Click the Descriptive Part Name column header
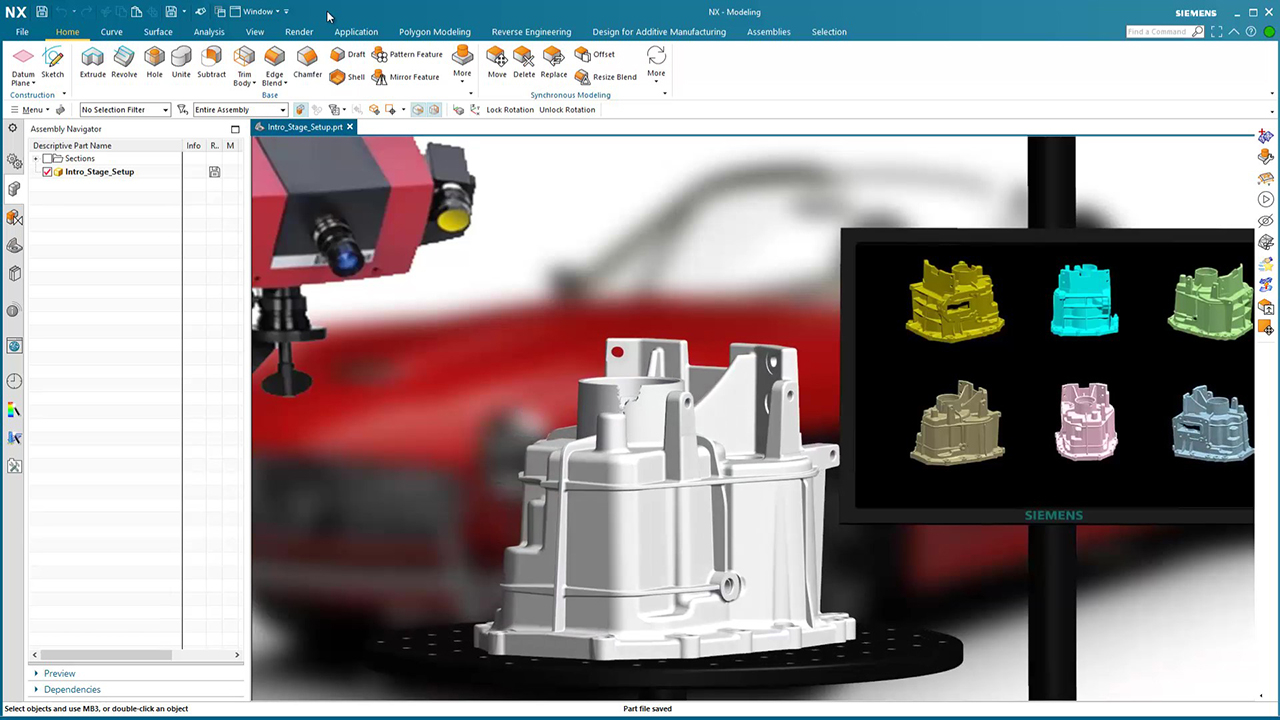Viewport: 1280px width, 720px height. [x=104, y=146]
